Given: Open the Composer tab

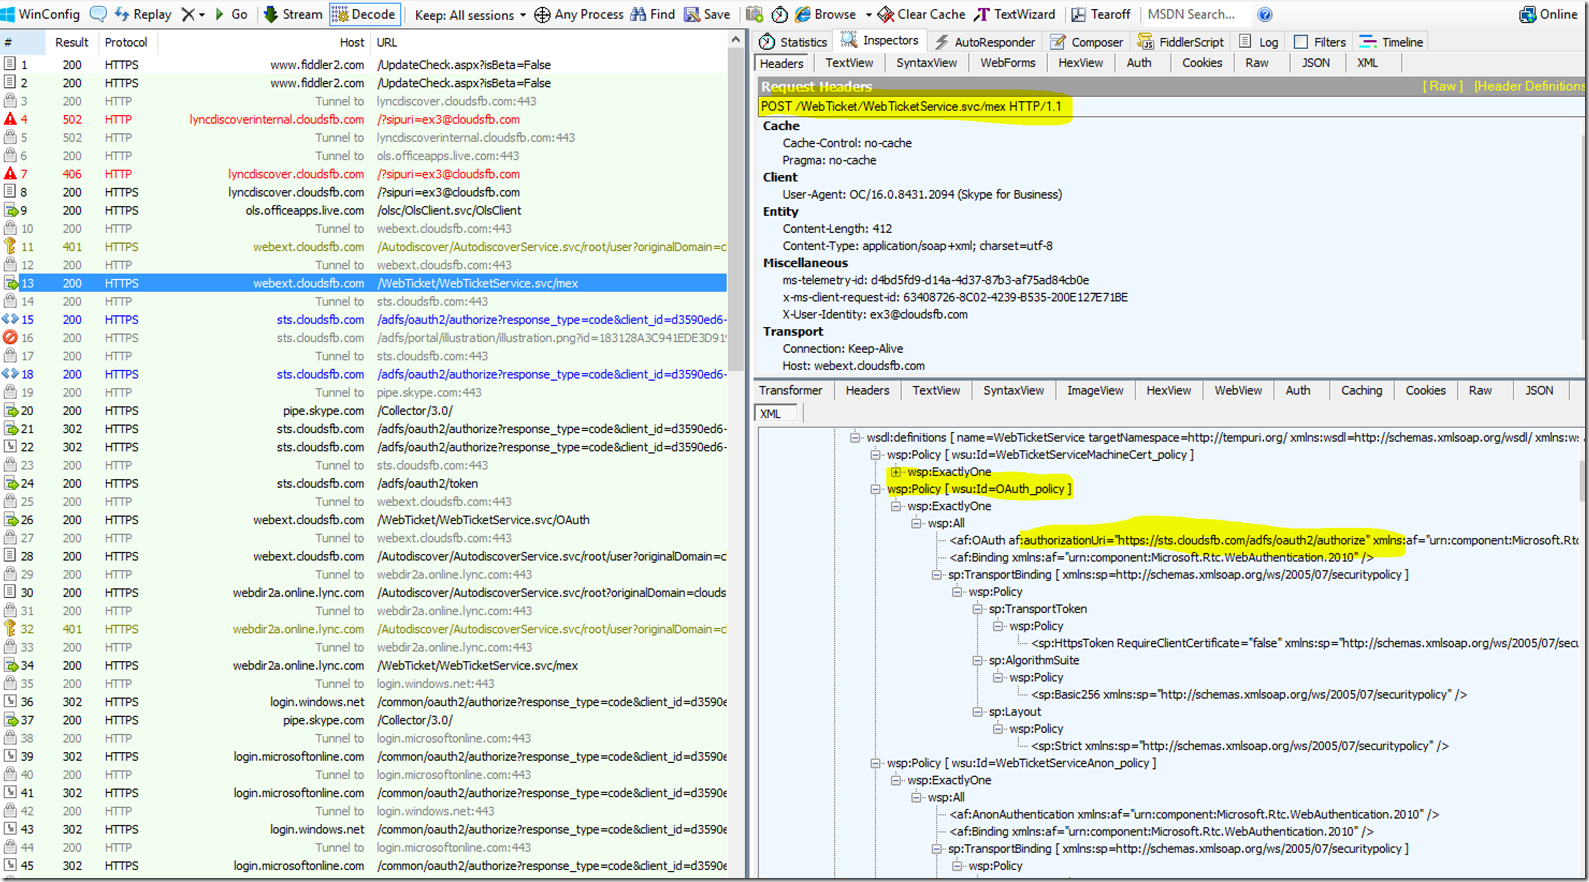Looking at the screenshot, I should (1086, 42).
